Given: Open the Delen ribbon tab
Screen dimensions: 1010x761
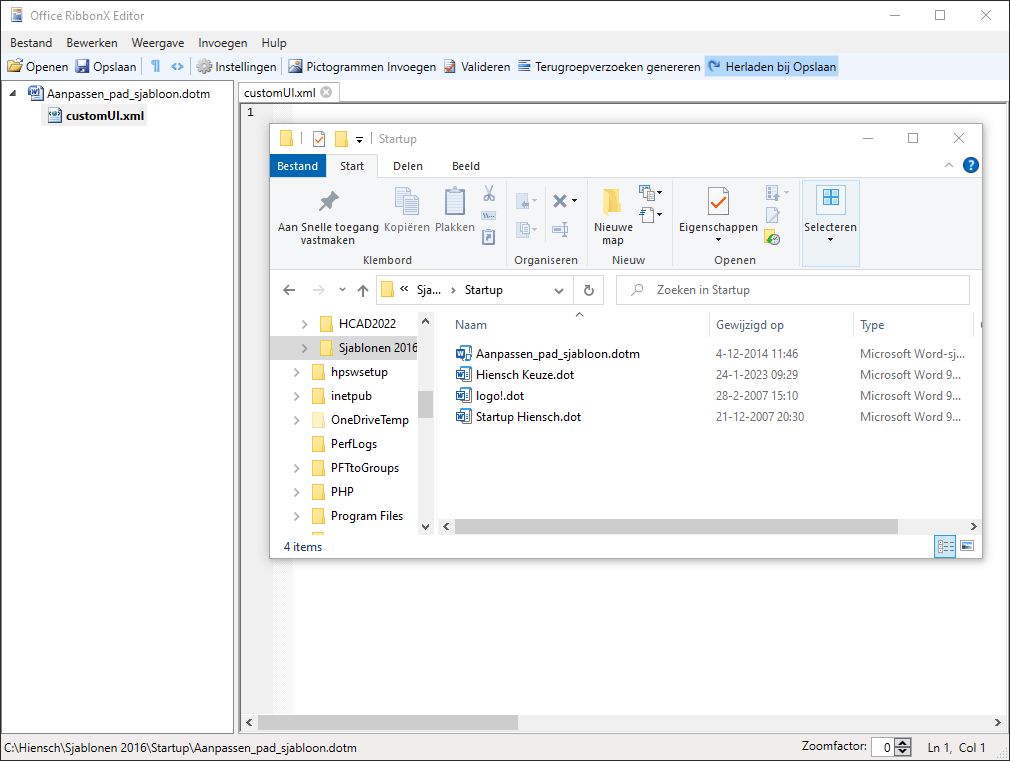Looking at the screenshot, I should click(x=408, y=166).
